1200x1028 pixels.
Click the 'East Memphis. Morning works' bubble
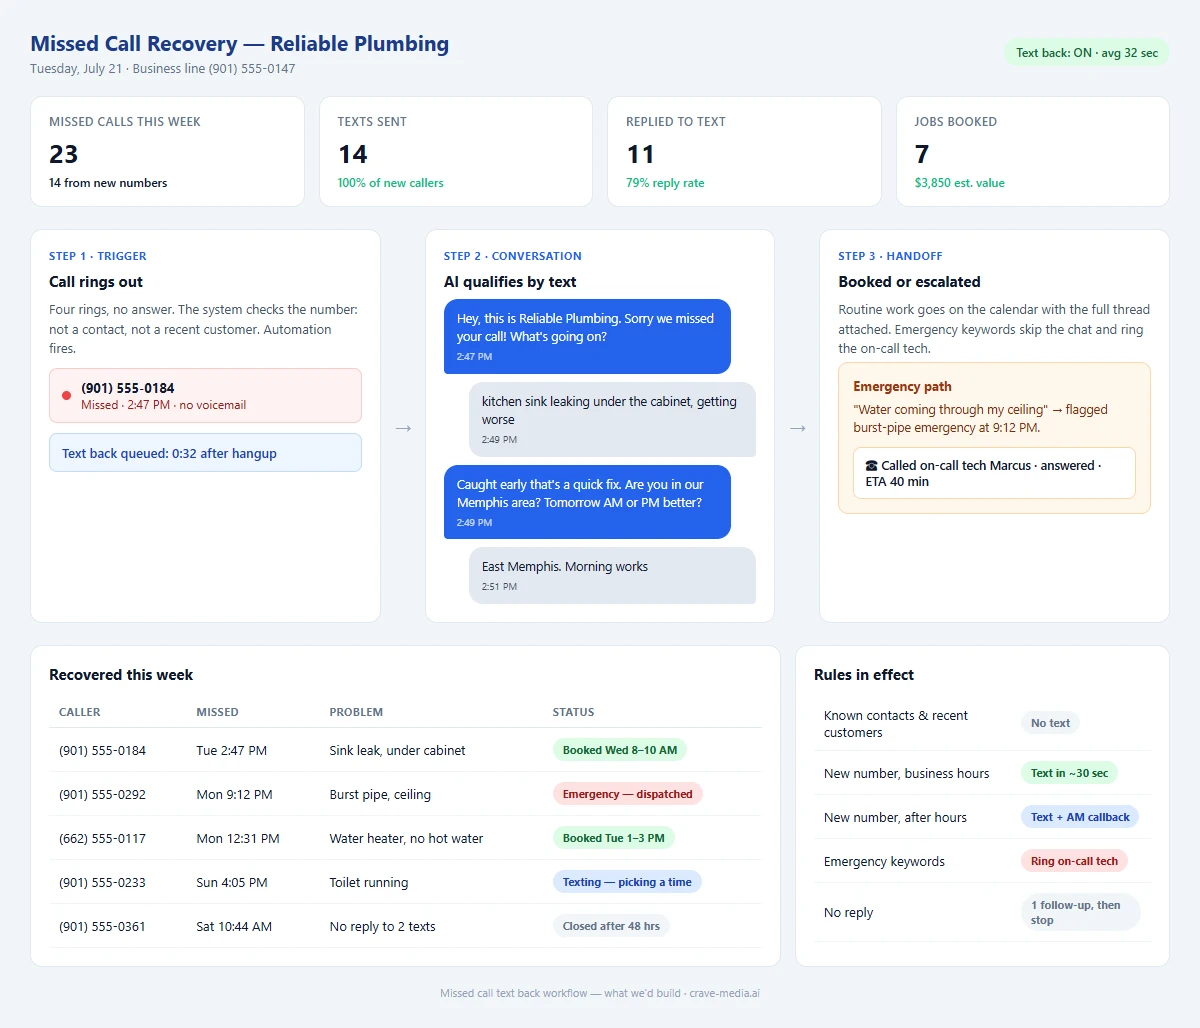[x=612, y=575]
